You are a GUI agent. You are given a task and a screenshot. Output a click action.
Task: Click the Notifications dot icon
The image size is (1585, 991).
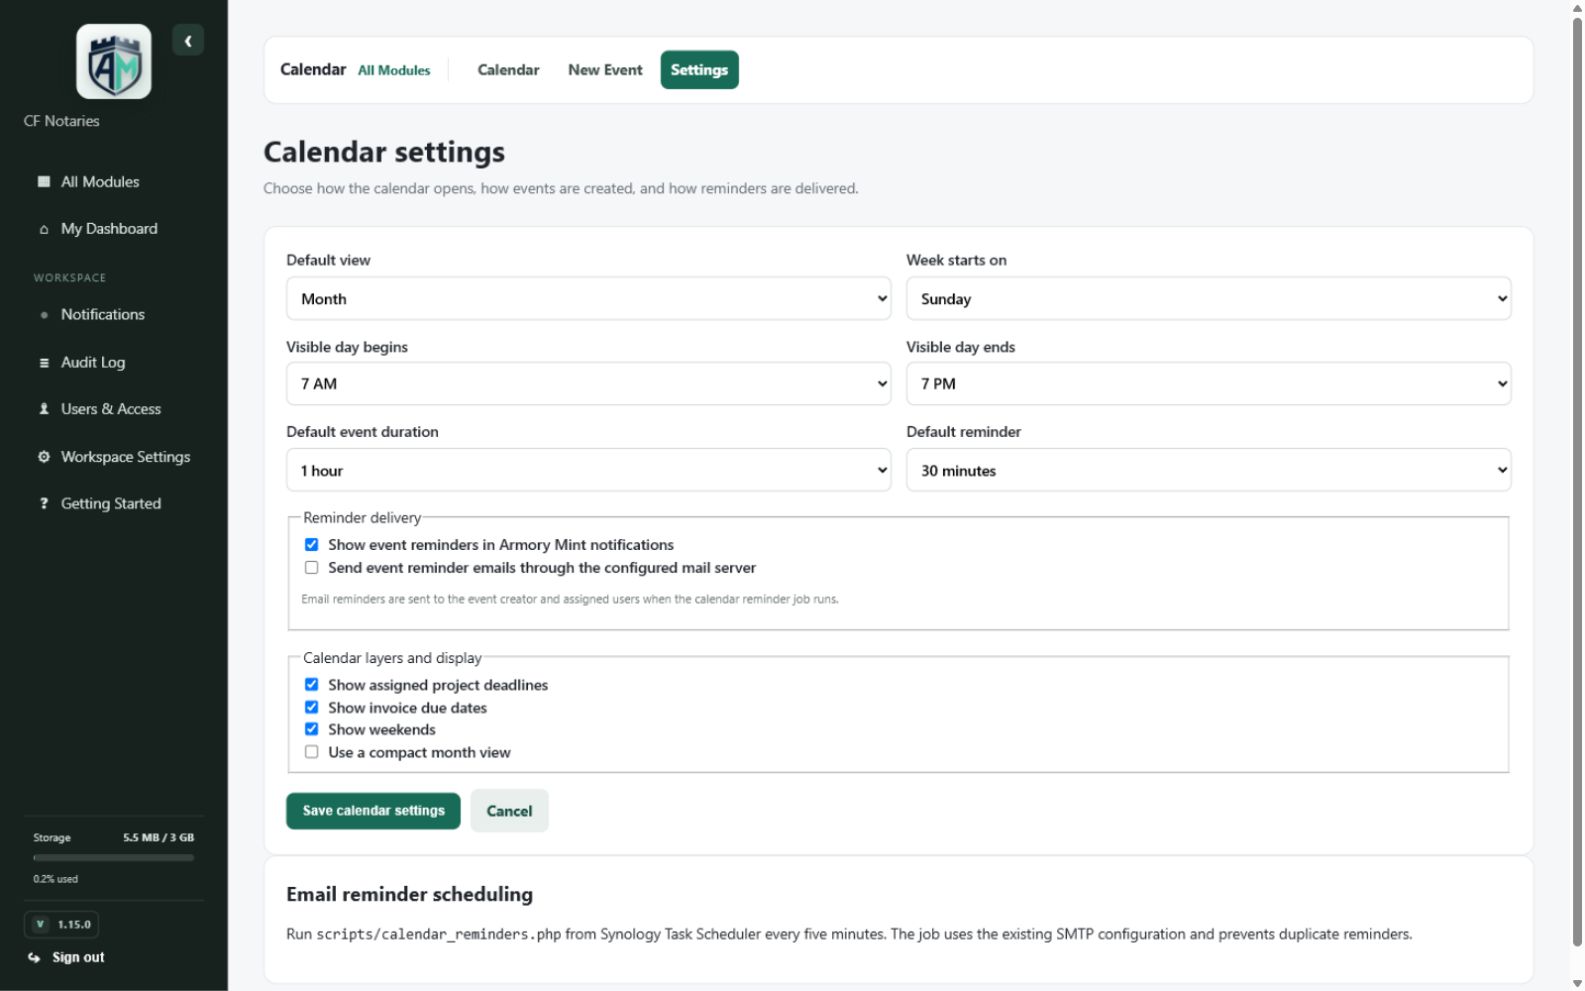click(x=44, y=315)
